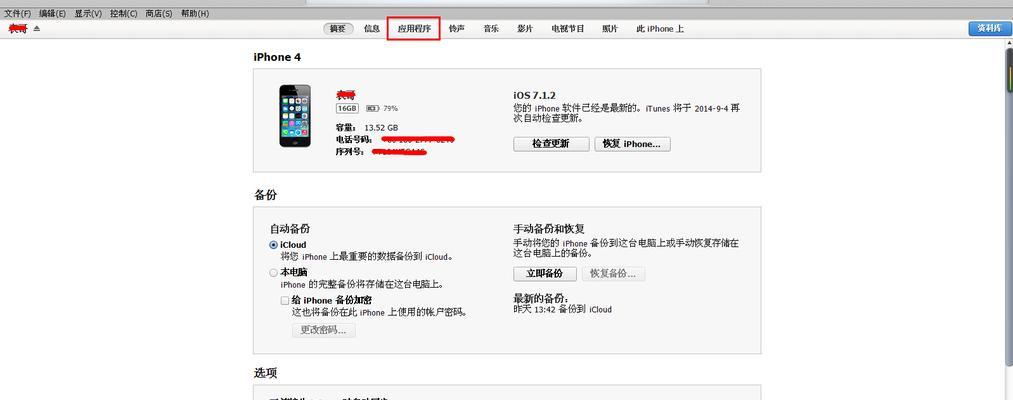
Task: Click the 检查更新 button
Action: point(551,144)
